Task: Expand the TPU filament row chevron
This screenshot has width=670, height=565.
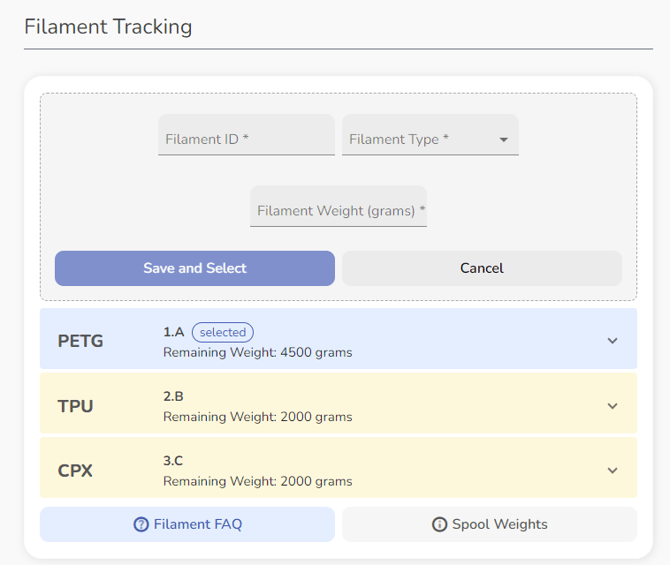Action: click(x=613, y=406)
